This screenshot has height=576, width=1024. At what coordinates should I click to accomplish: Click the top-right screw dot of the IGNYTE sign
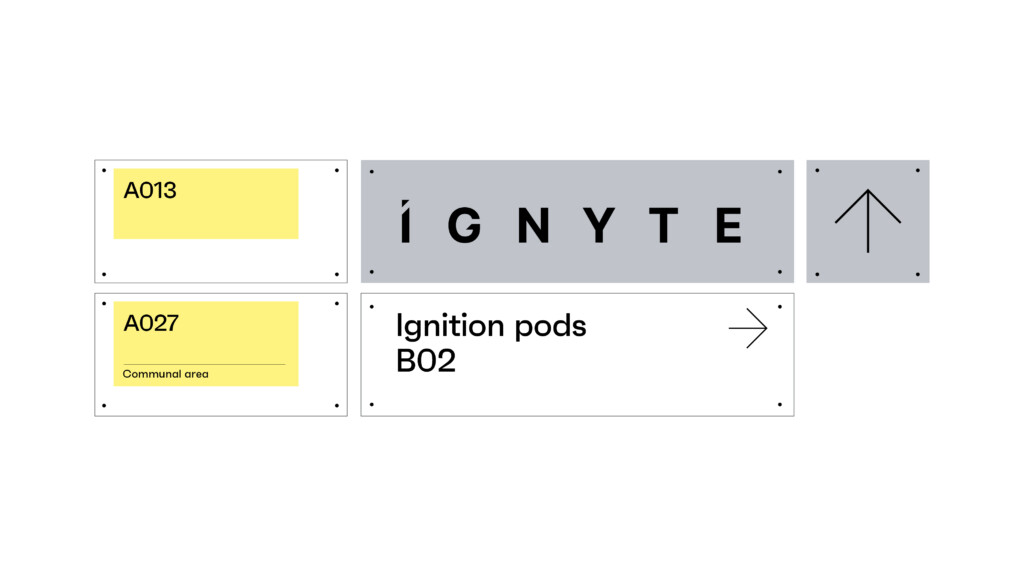click(780, 171)
